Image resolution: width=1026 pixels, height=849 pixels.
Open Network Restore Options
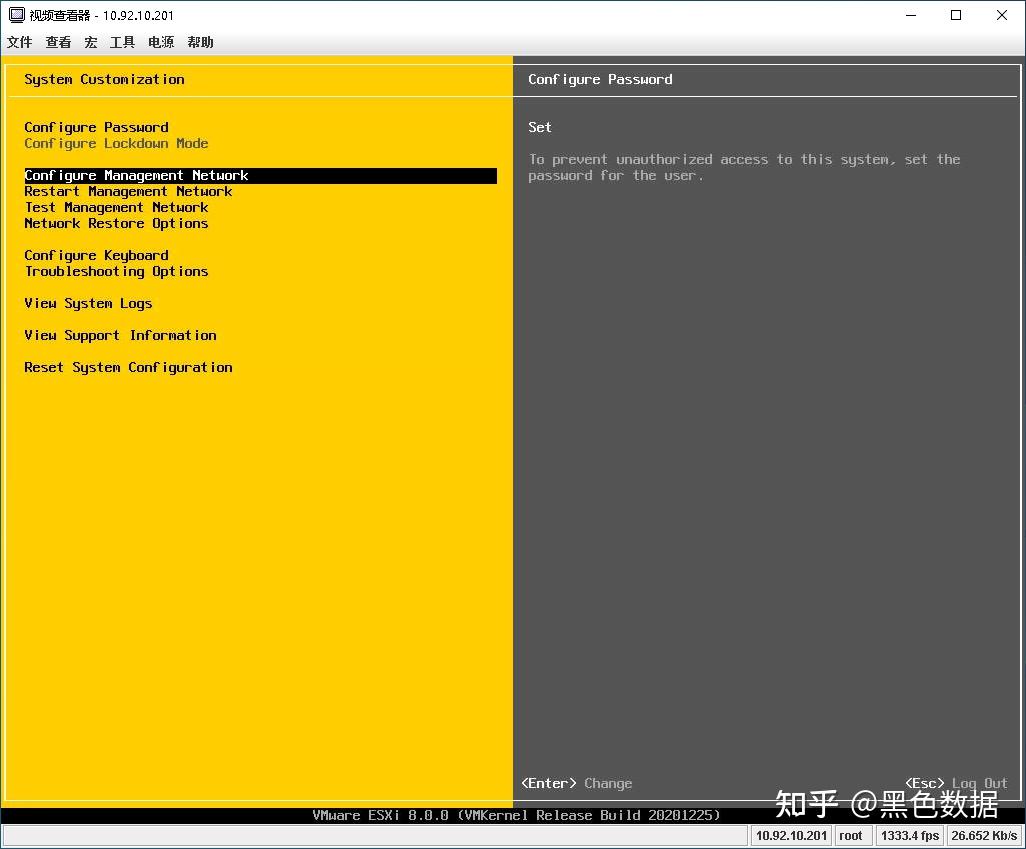(116, 223)
